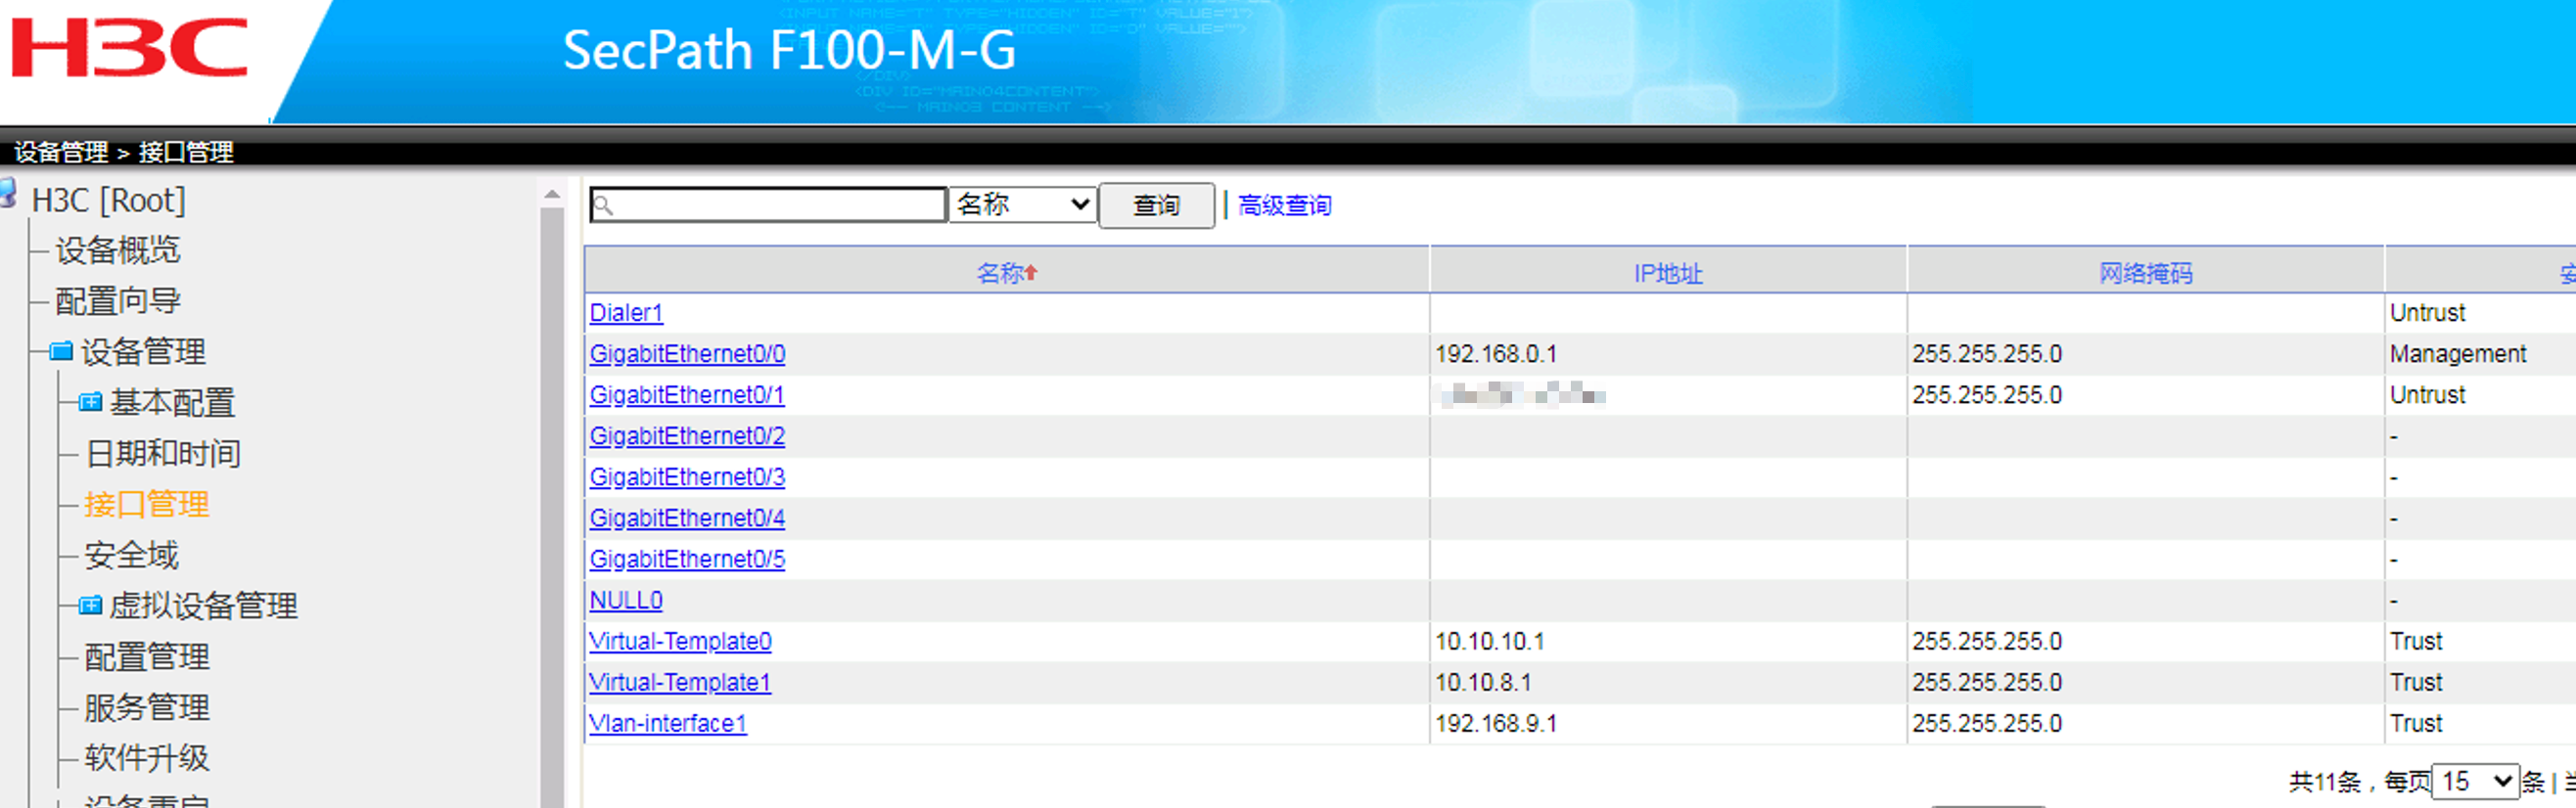The height and width of the screenshot is (808, 2576).
Task: Click the 255.255.255.0 mask in GigabitEthernet0/0 row
Action: click(1987, 354)
